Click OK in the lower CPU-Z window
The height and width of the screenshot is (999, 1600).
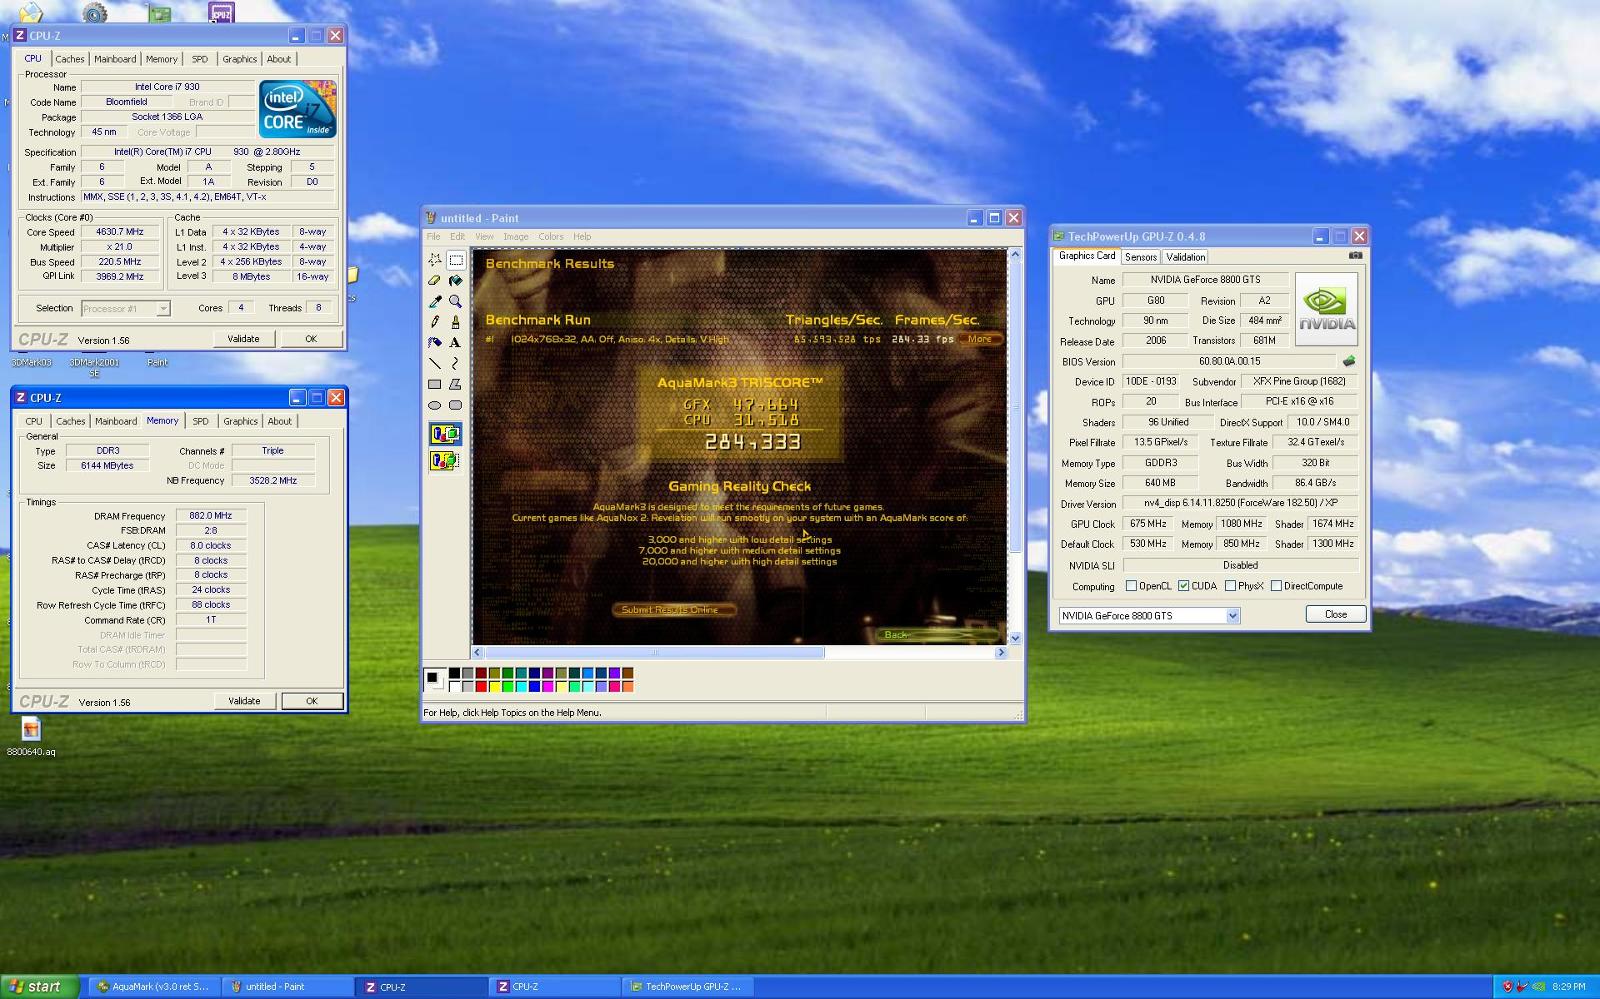[x=312, y=701]
